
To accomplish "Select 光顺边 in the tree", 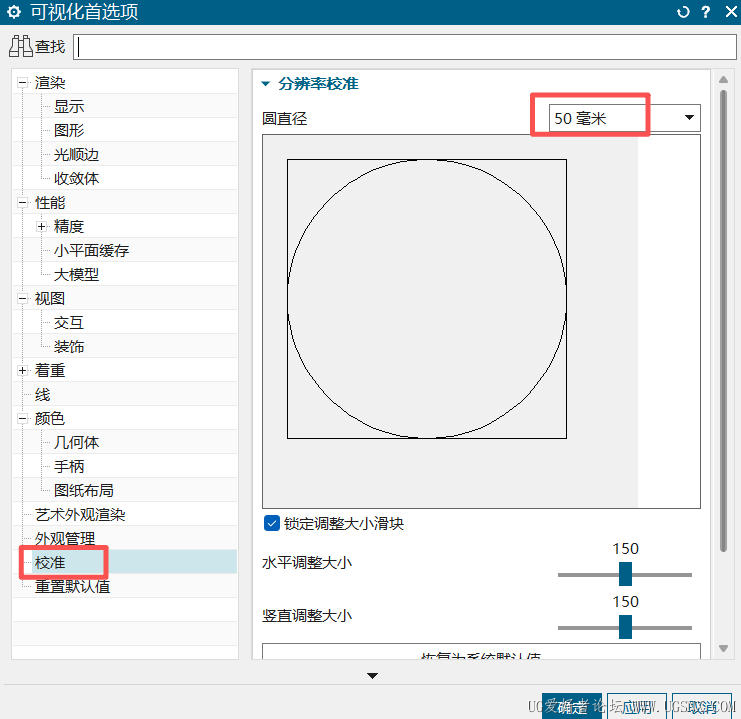I will [x=76, y=155].
